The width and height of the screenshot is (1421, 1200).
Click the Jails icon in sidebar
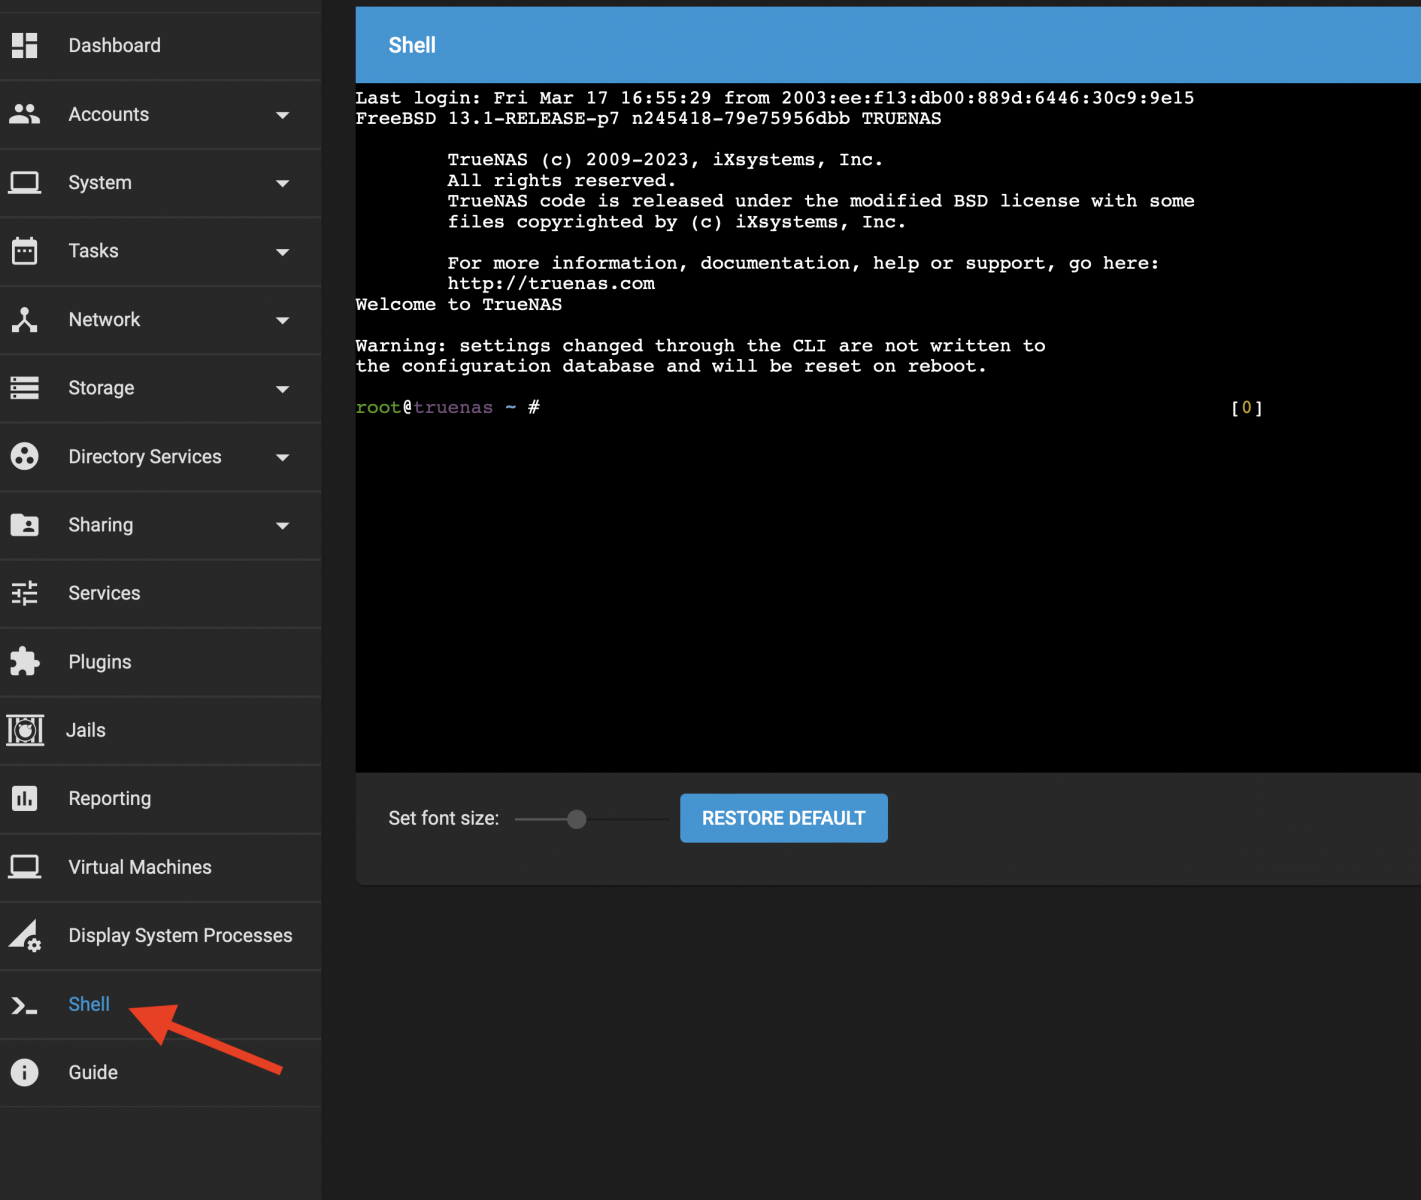25,730
